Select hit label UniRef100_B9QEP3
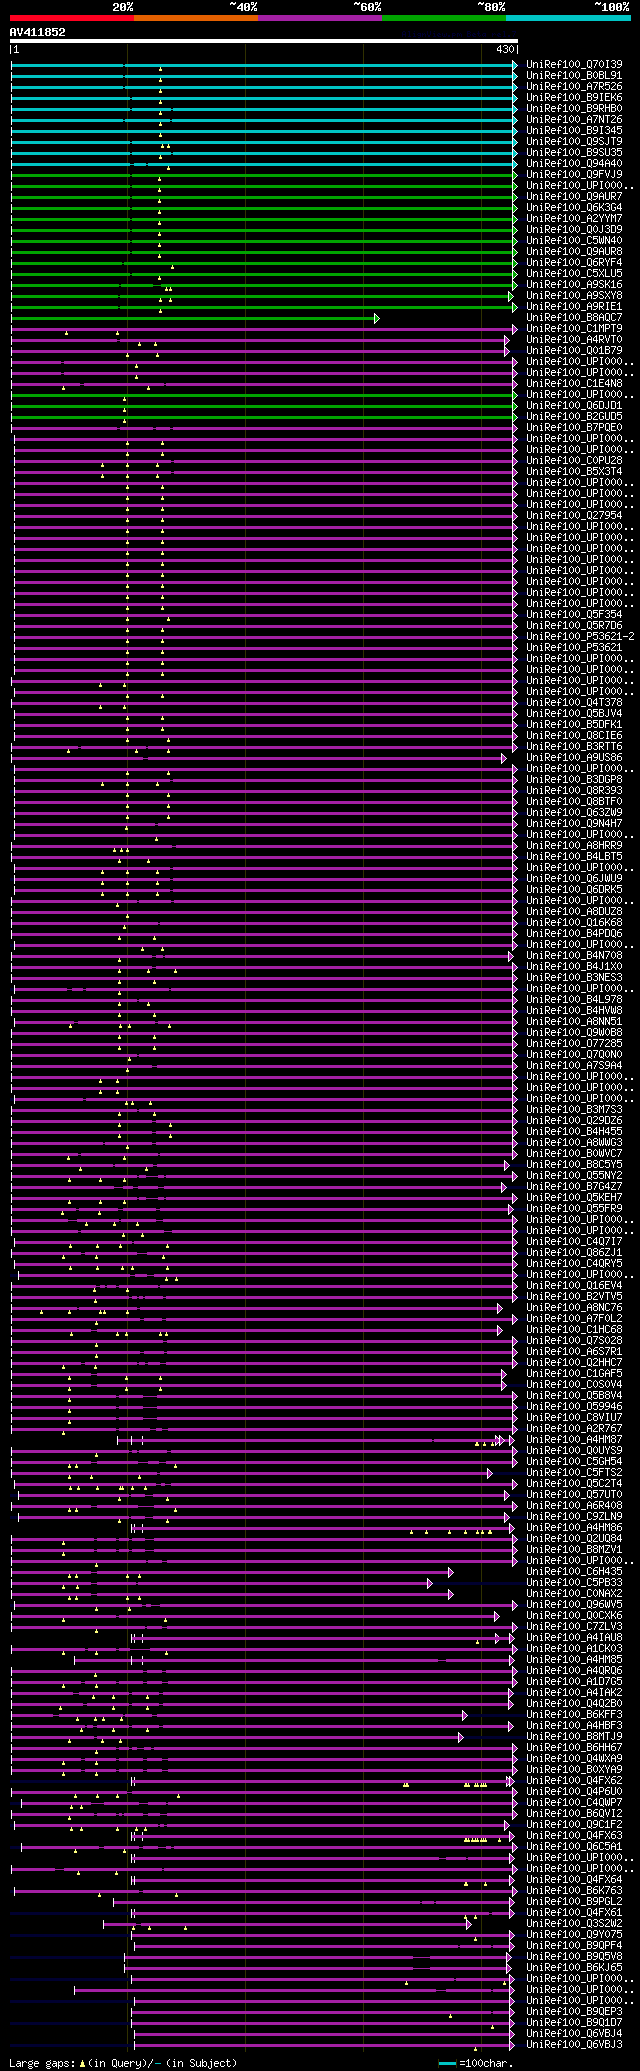 pos(574,2011)
